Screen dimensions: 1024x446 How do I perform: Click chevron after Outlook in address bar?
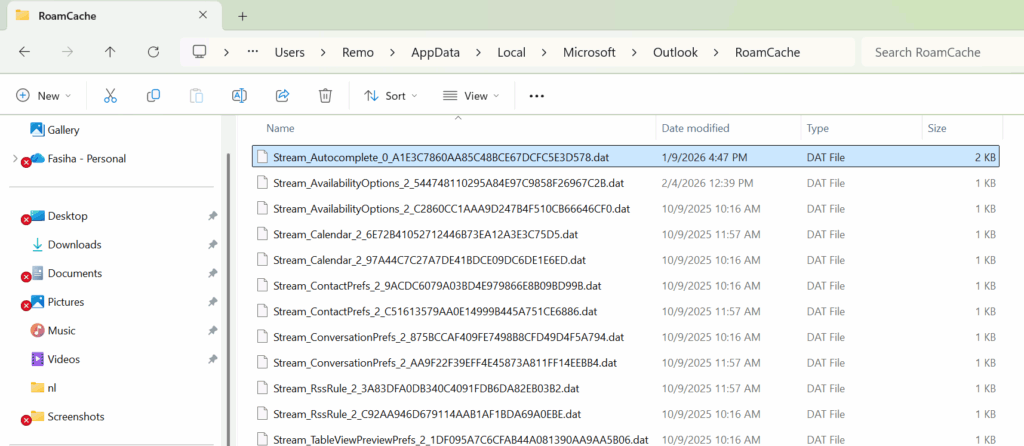click(x=716, y=53)
